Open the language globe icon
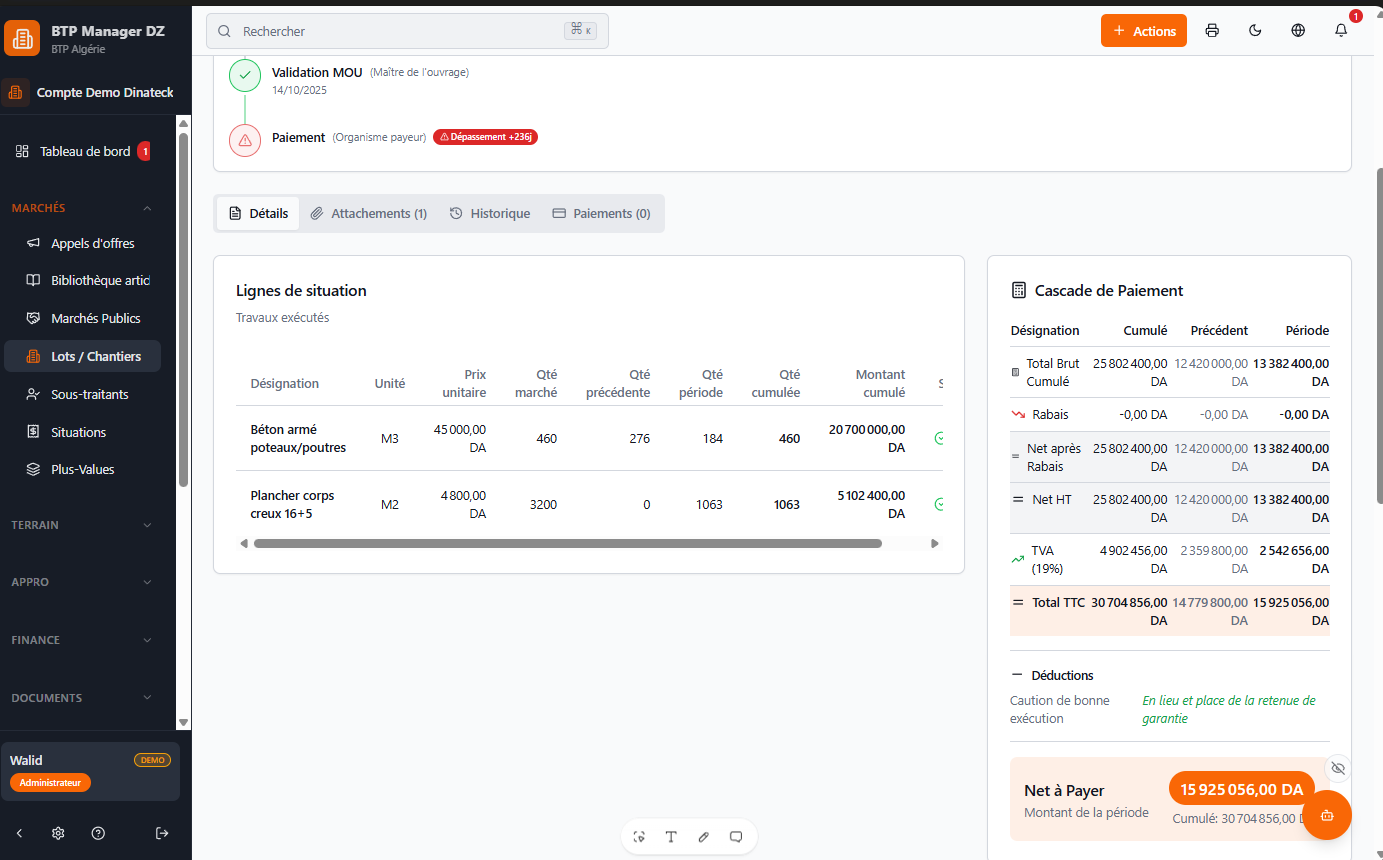 [1298, 30]
